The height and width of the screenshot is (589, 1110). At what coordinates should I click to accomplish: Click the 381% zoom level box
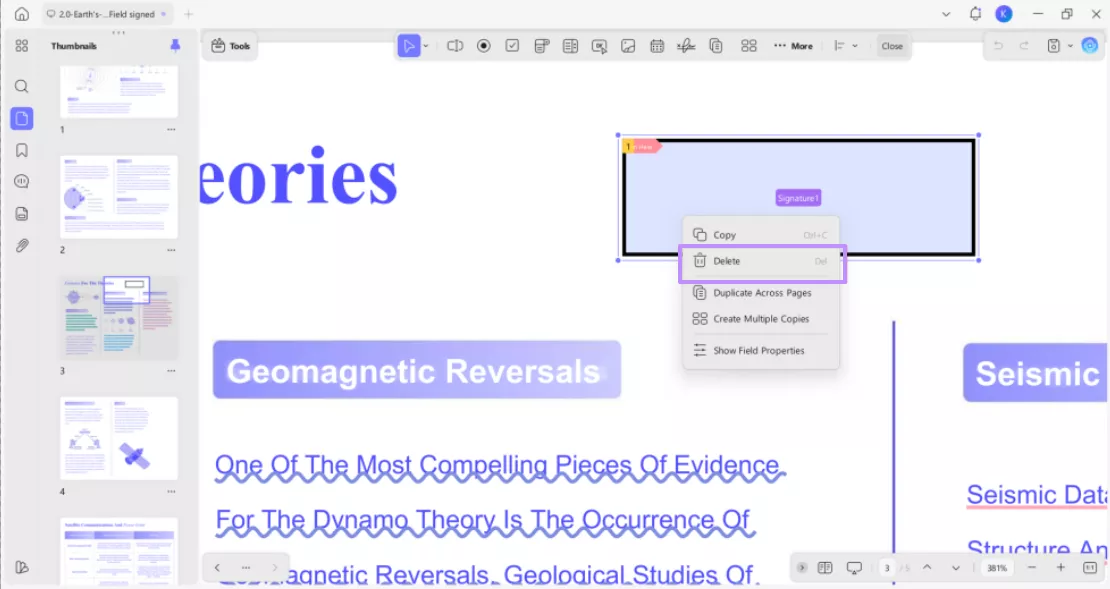click(x=997, y=568)
